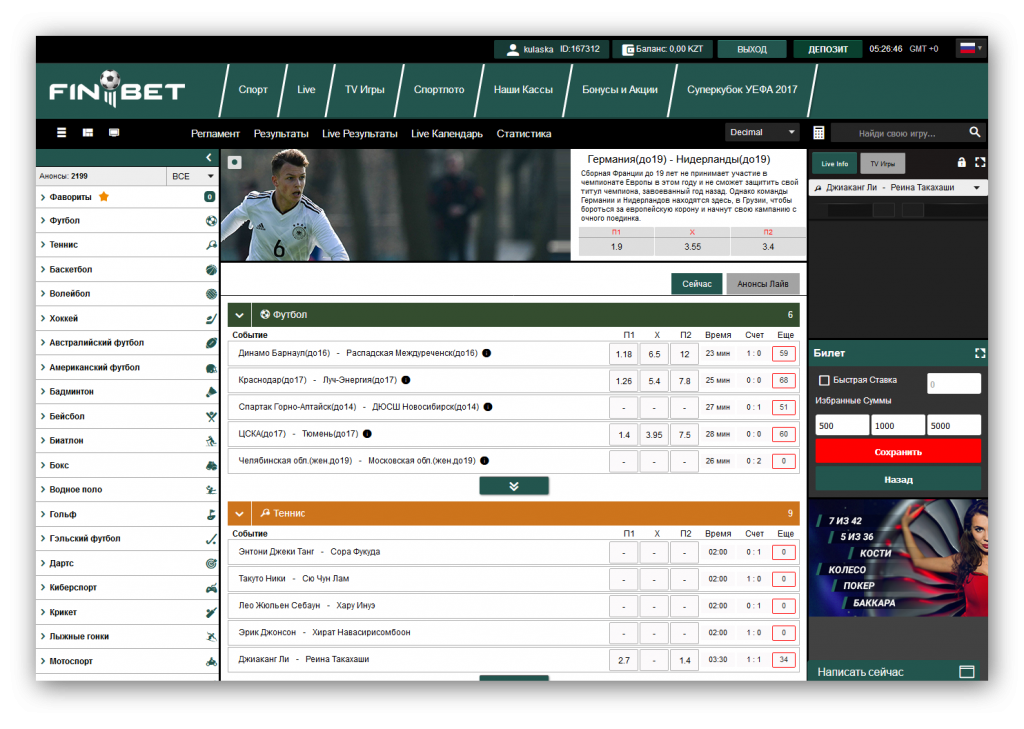Expand live info panel to fullscreen

(980, 162)
